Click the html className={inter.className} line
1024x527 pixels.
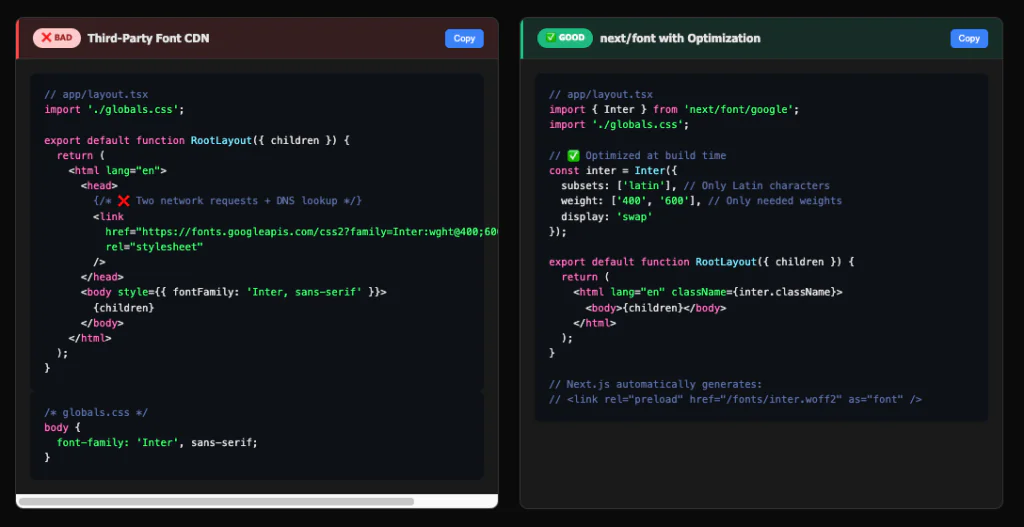point(708,292)
